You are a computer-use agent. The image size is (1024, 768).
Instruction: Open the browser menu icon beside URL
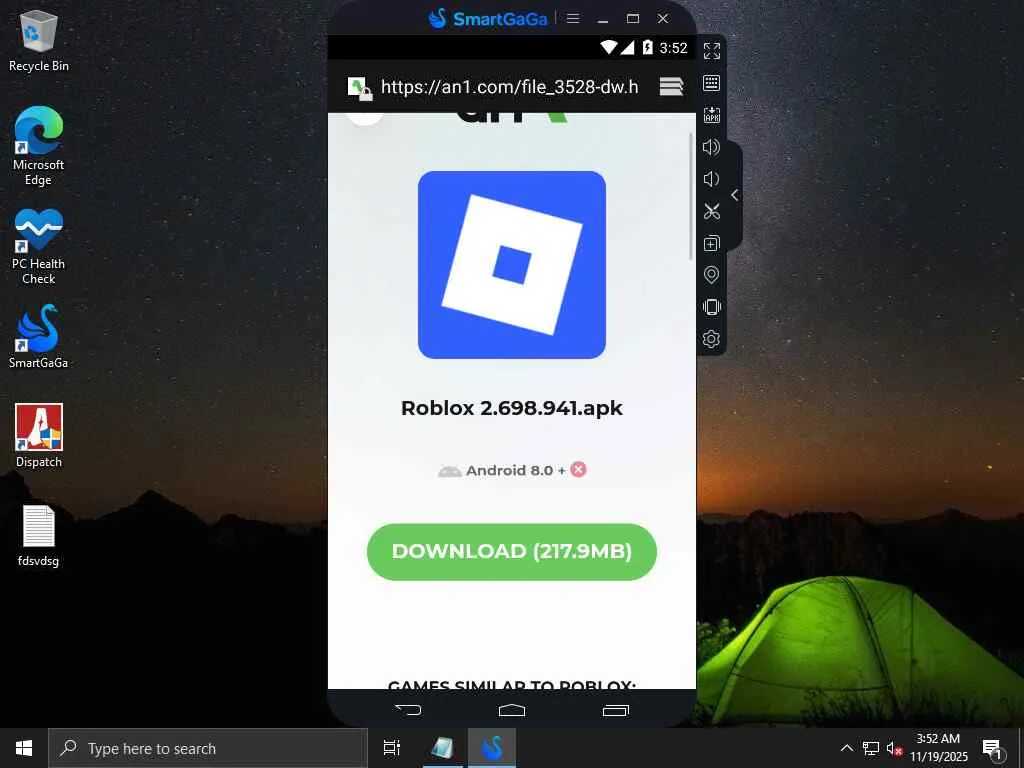click(671, 86)
